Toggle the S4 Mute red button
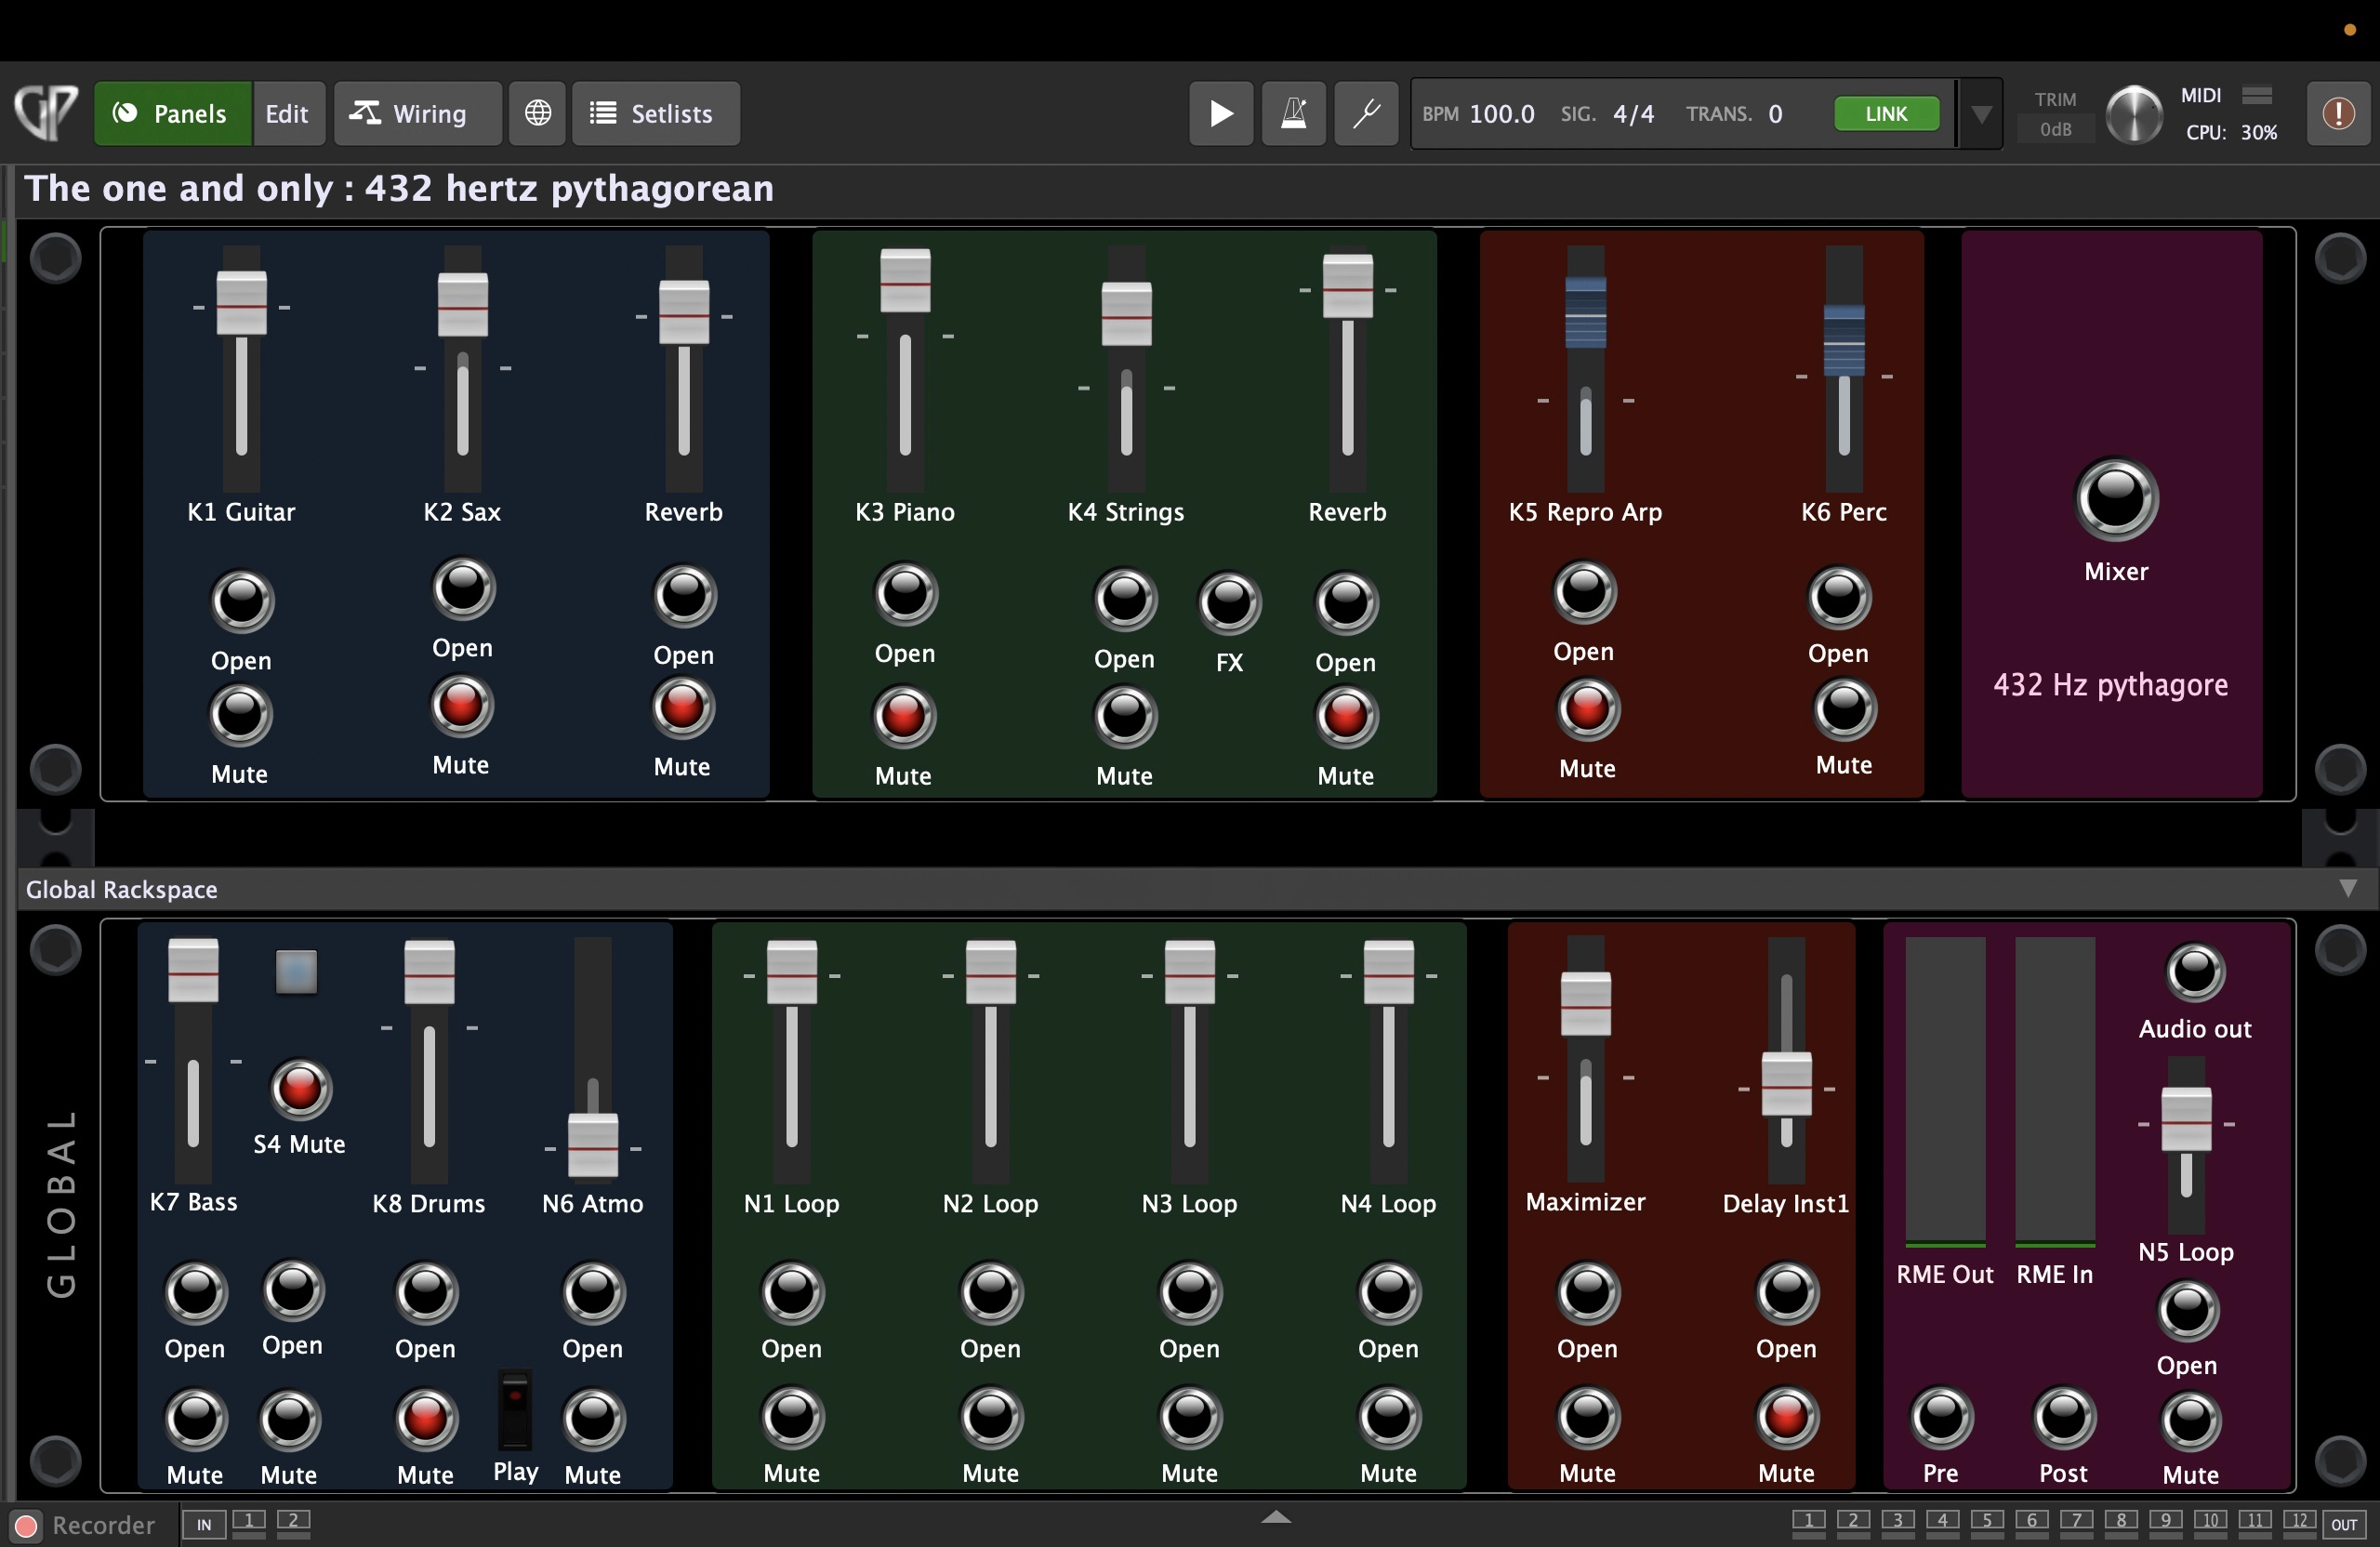The image size is (2380, 1547). (300, 1088)
